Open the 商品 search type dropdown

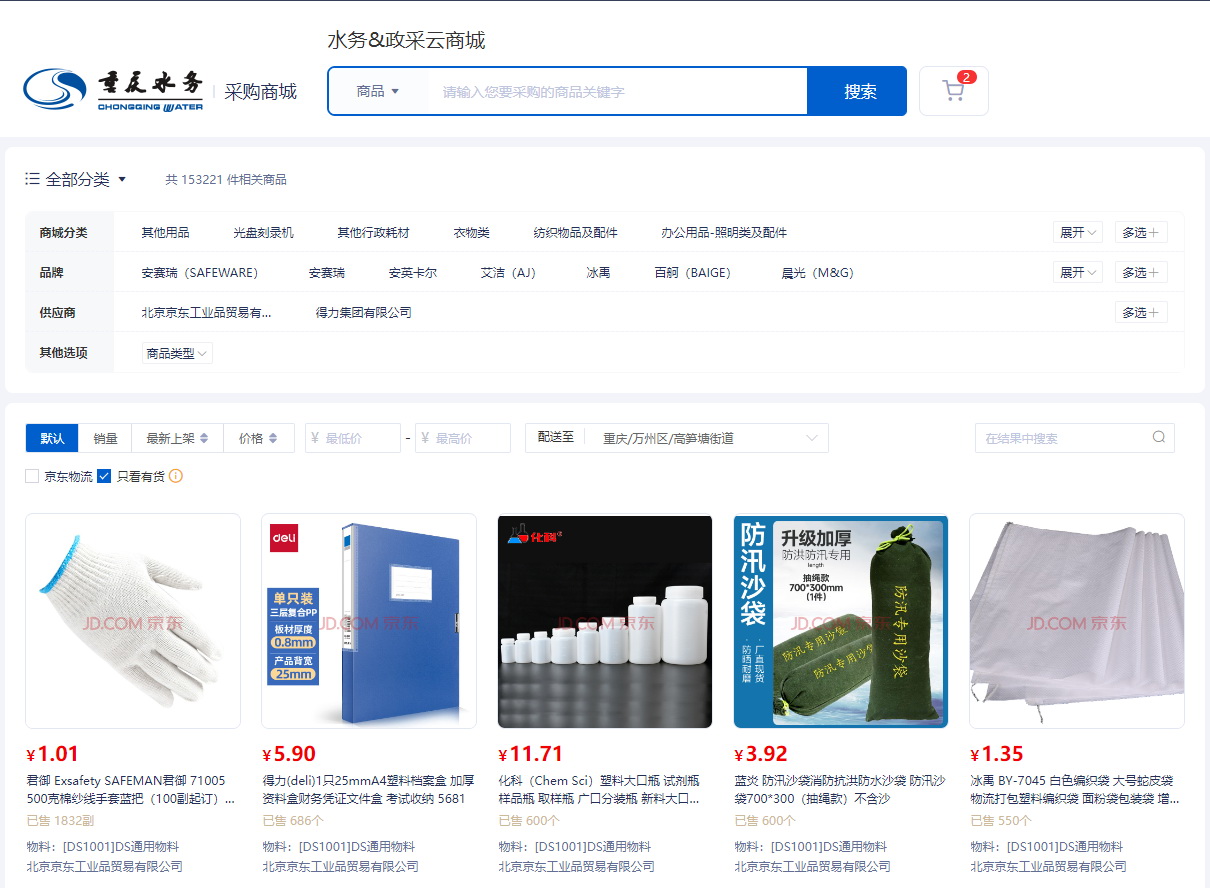click(x=378, y=91)
